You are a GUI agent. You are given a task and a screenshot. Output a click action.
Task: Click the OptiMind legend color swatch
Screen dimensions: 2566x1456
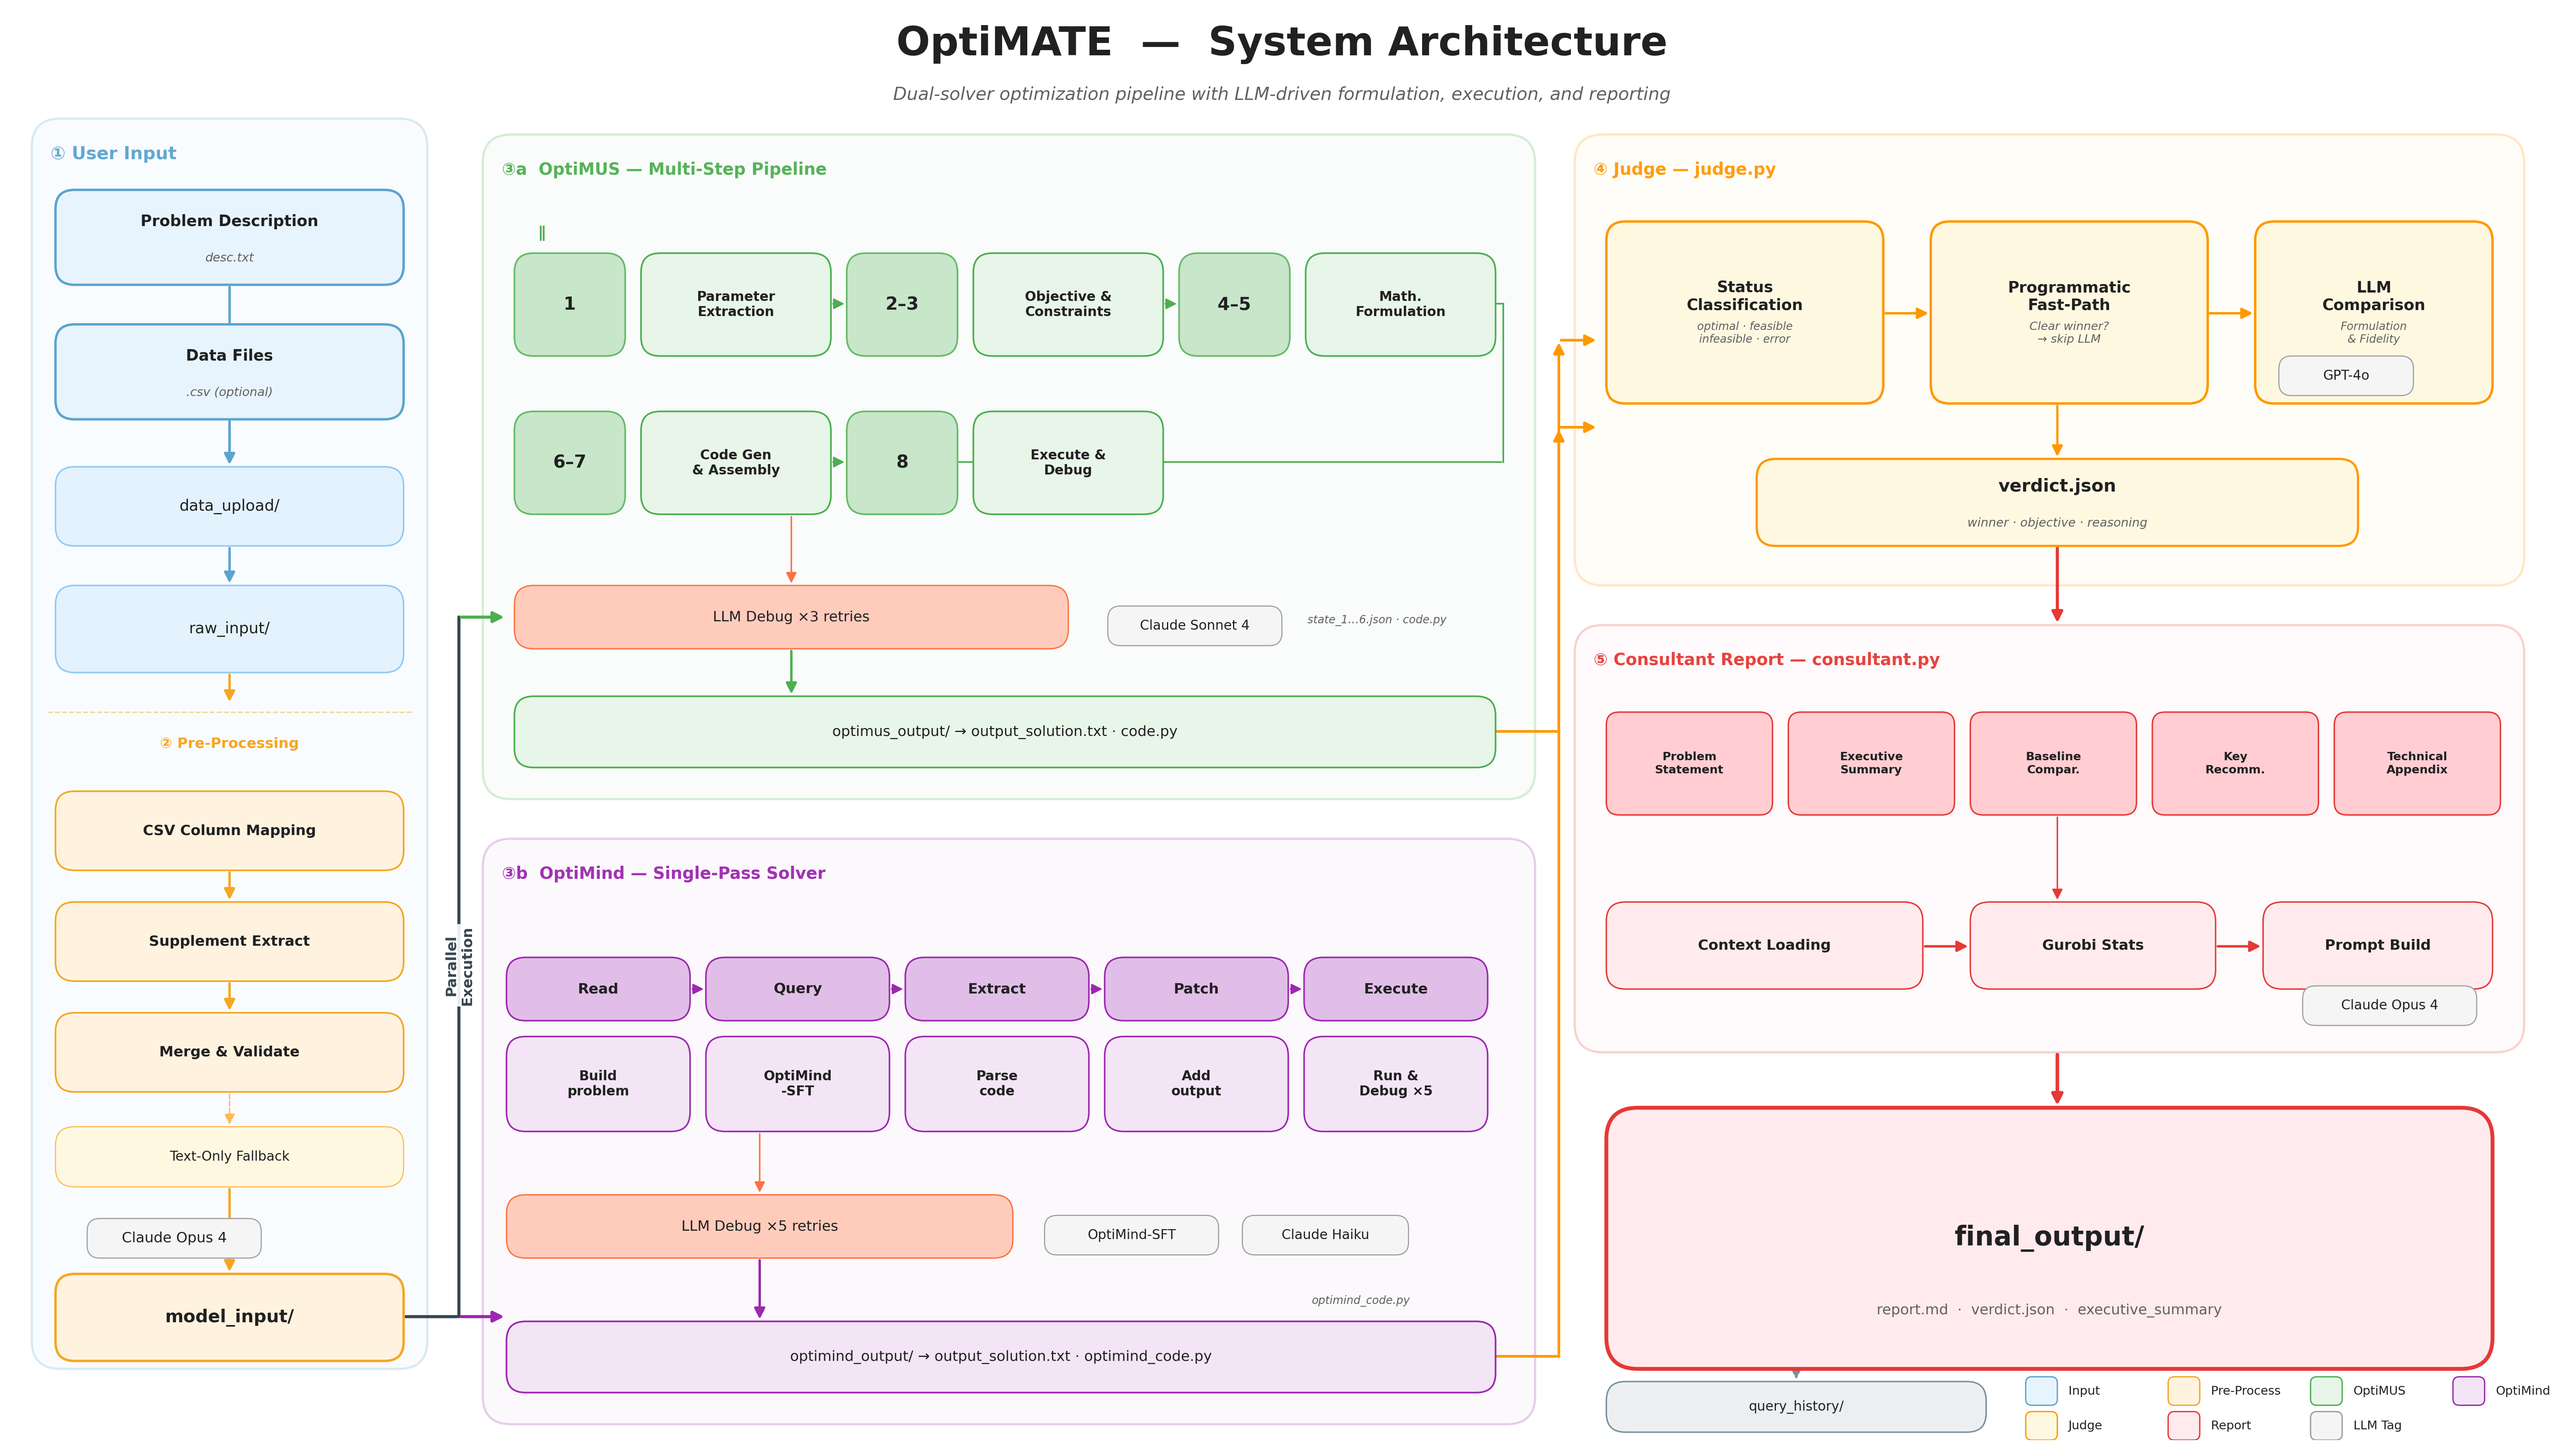tap(2469, 1391)
